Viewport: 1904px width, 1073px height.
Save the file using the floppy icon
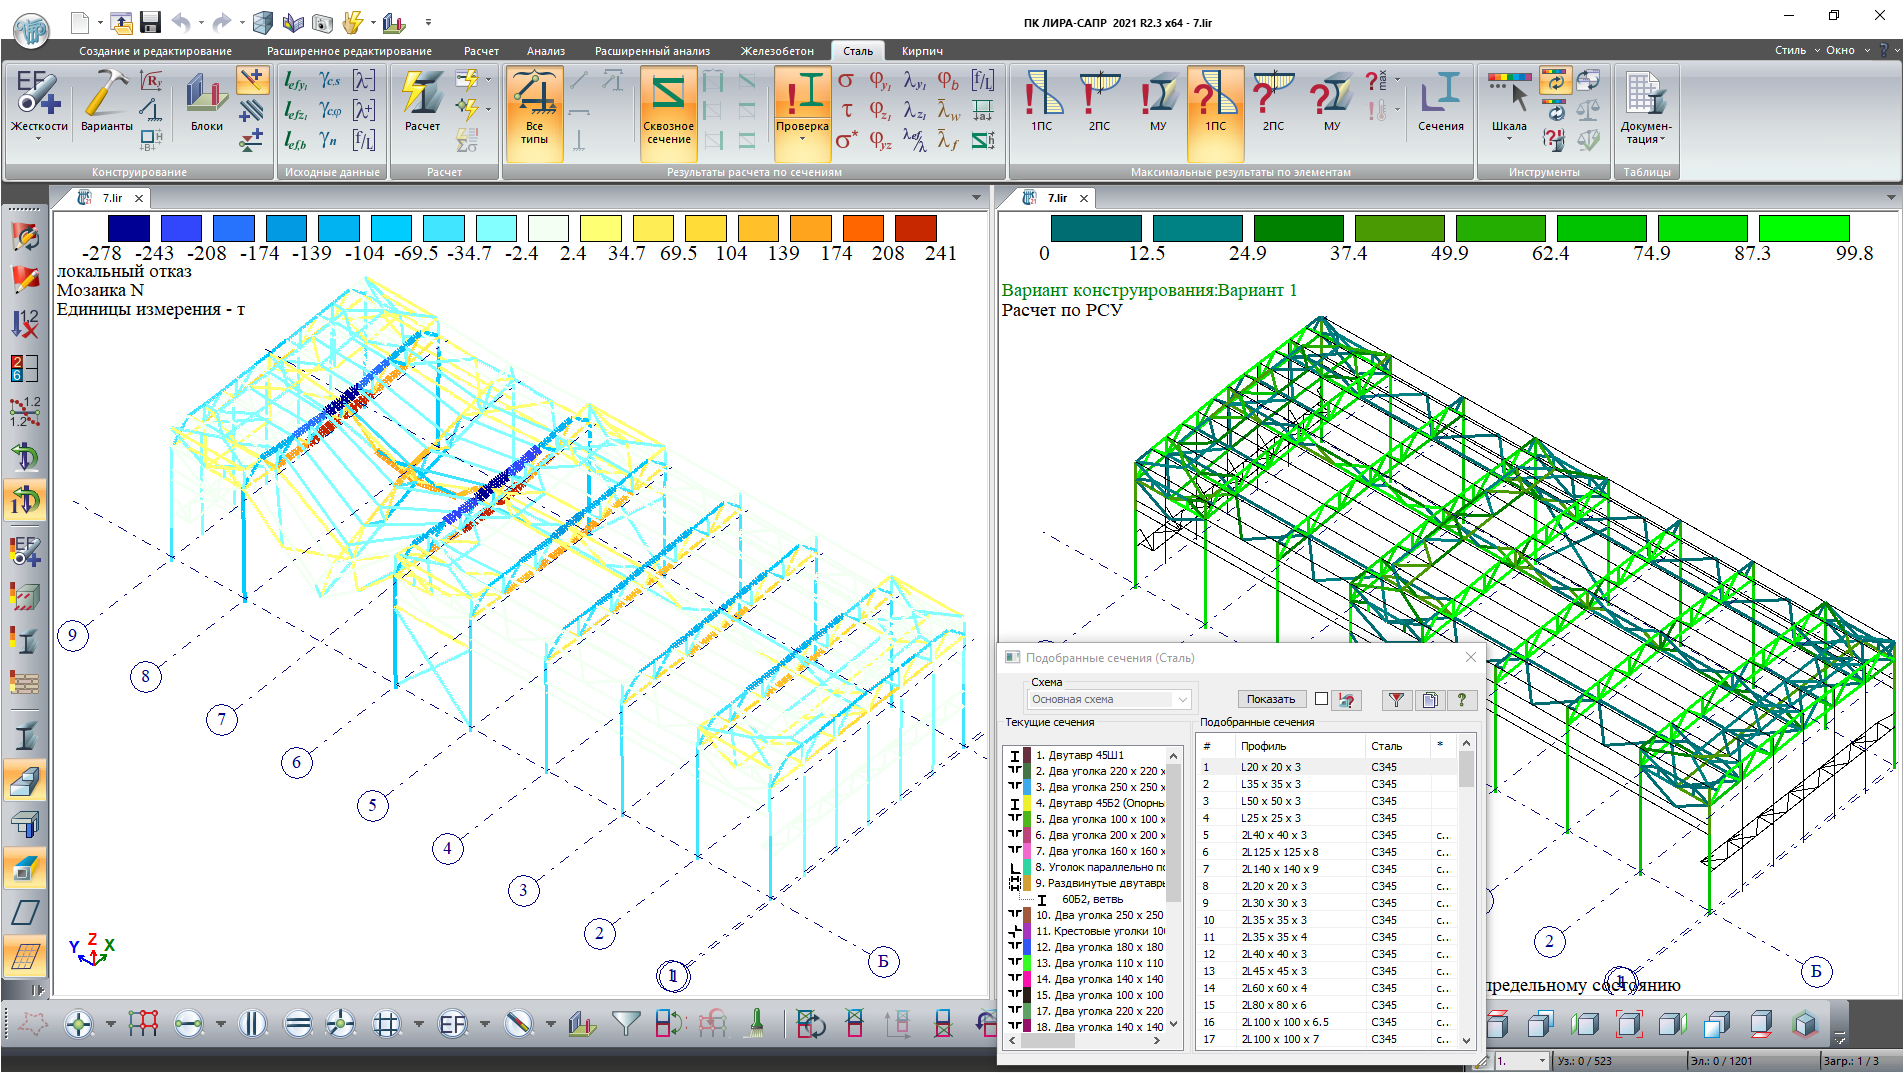(150, 22)
